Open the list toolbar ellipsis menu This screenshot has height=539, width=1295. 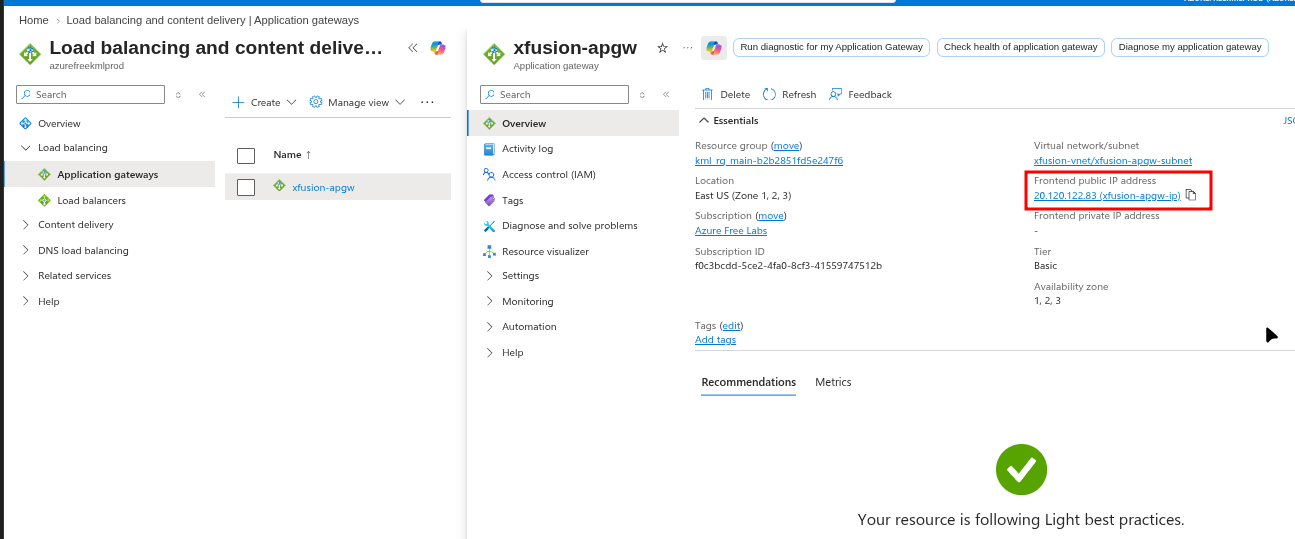427,102
